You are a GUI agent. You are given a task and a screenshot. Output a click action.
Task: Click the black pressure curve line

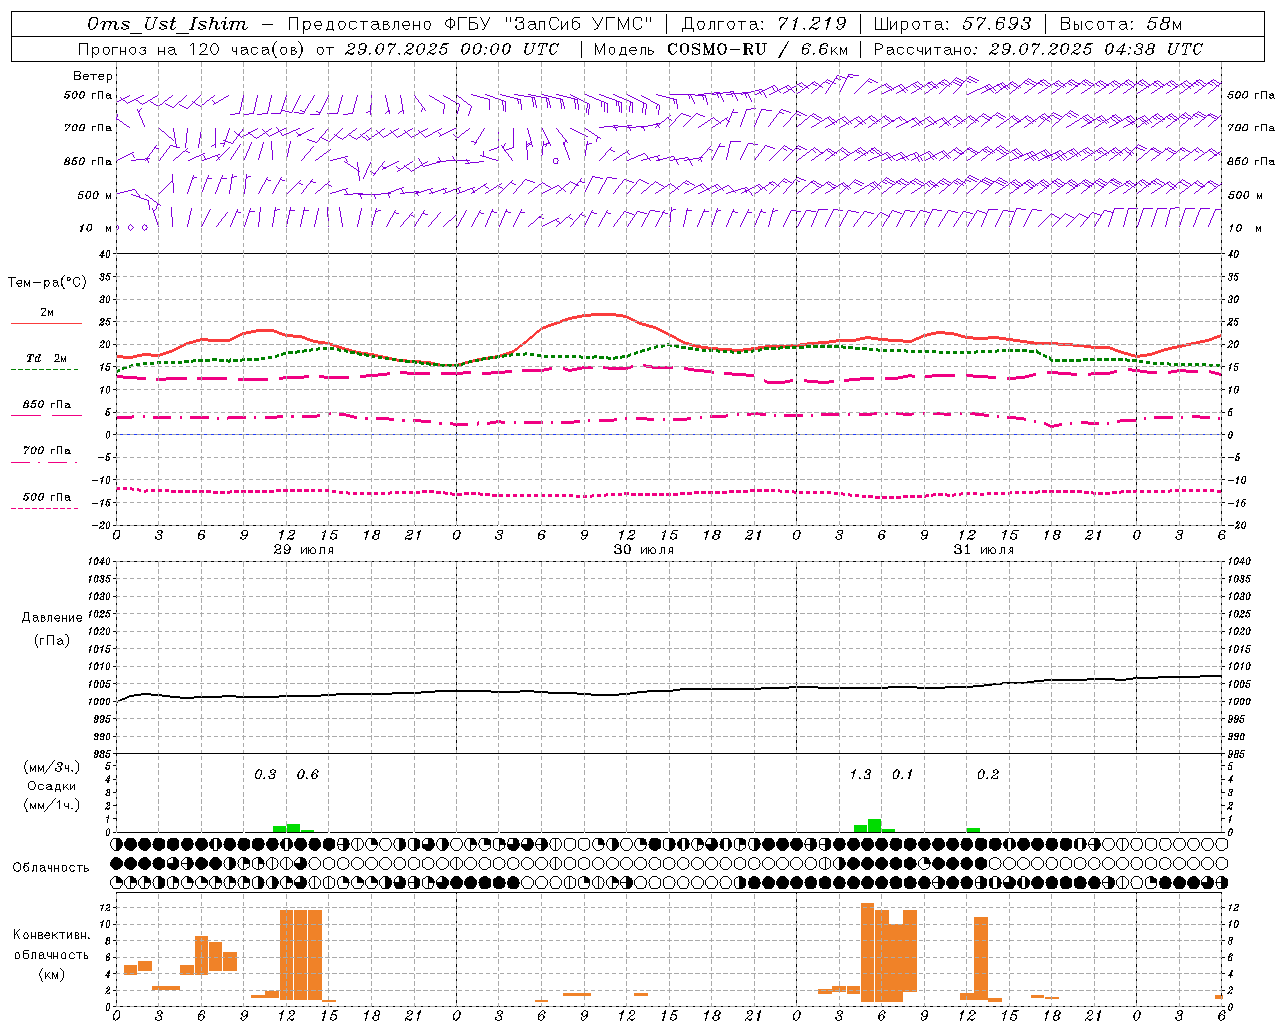click(x=669, y=690)
